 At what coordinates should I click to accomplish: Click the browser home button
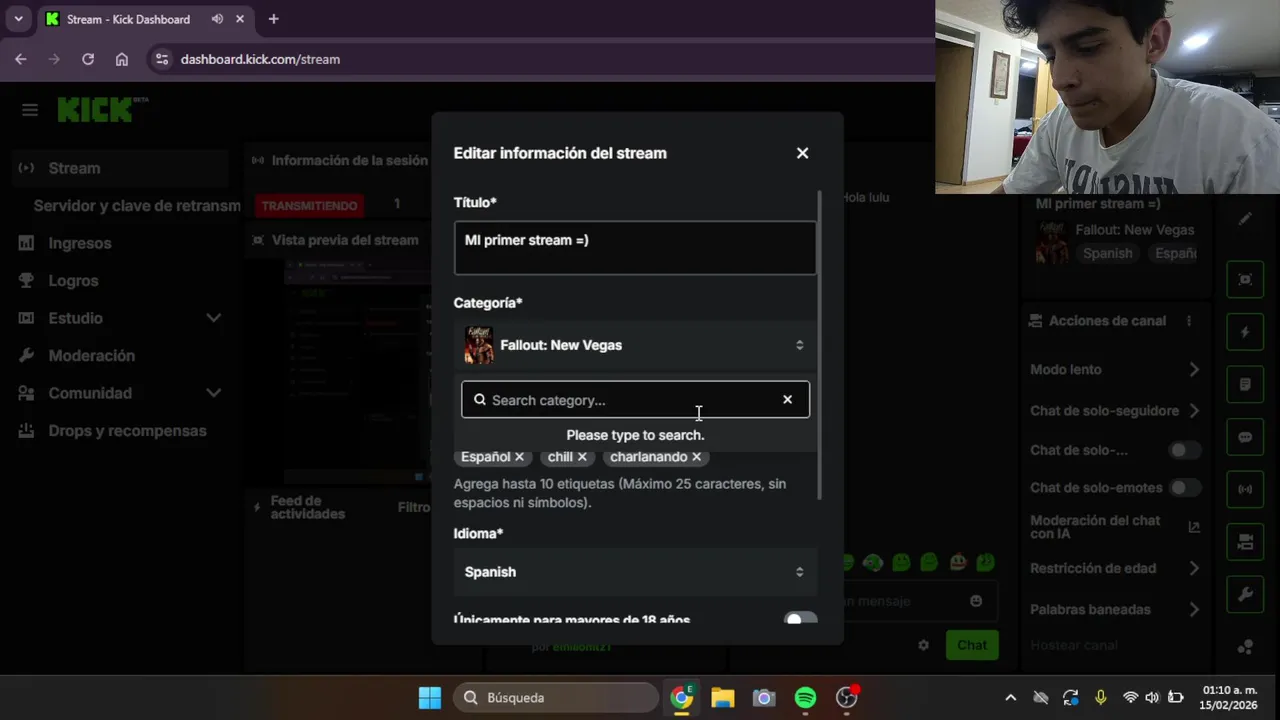pyautogui.click(x=122, y=59)
